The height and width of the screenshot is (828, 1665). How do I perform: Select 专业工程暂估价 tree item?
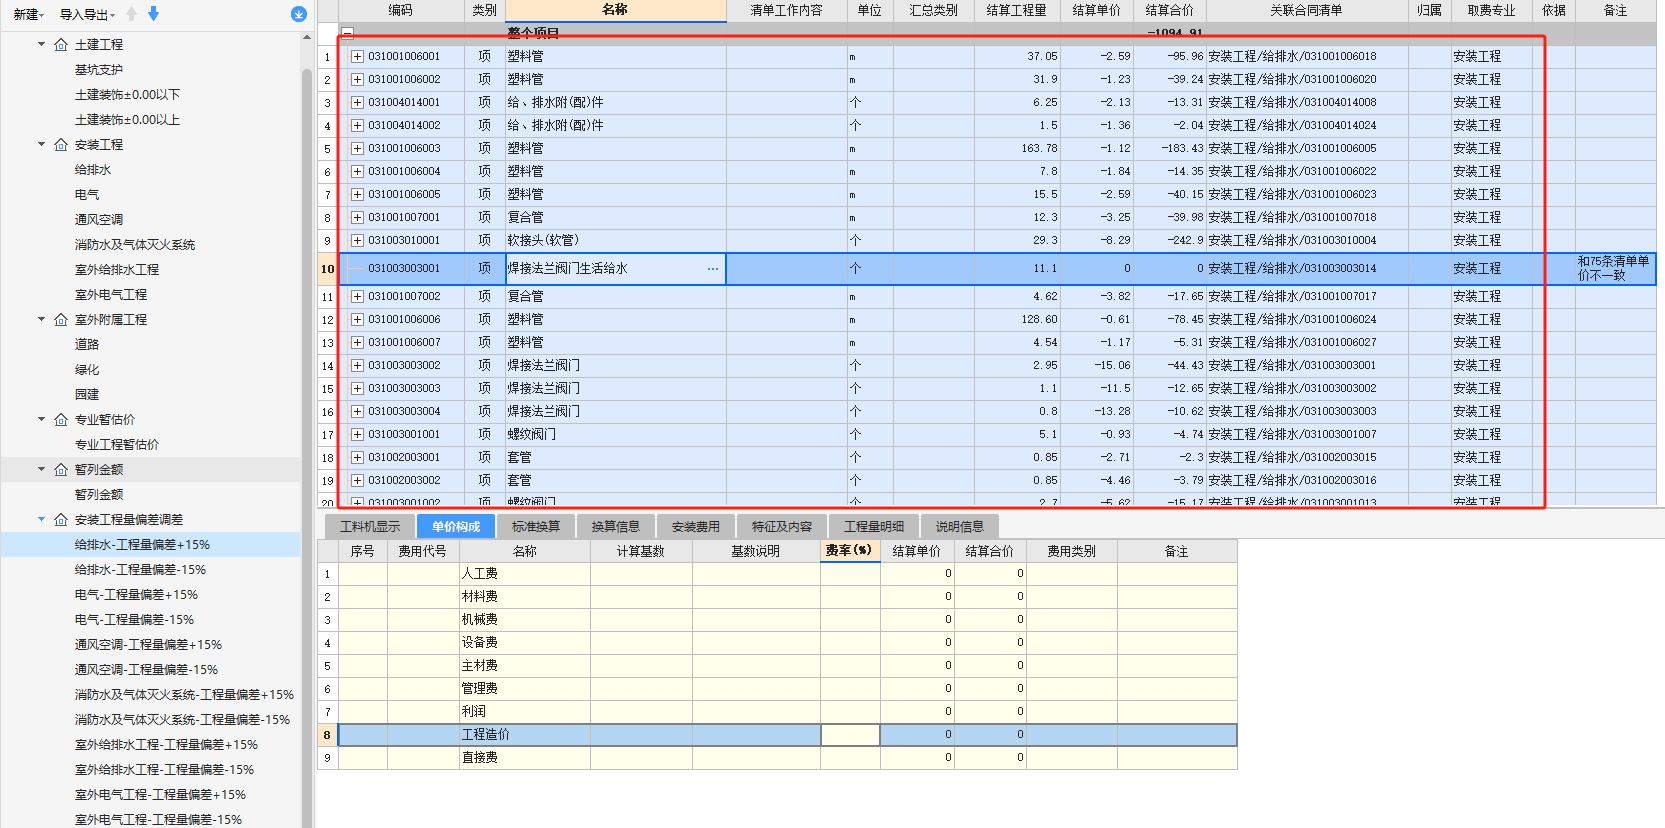[x=116, y=444]
